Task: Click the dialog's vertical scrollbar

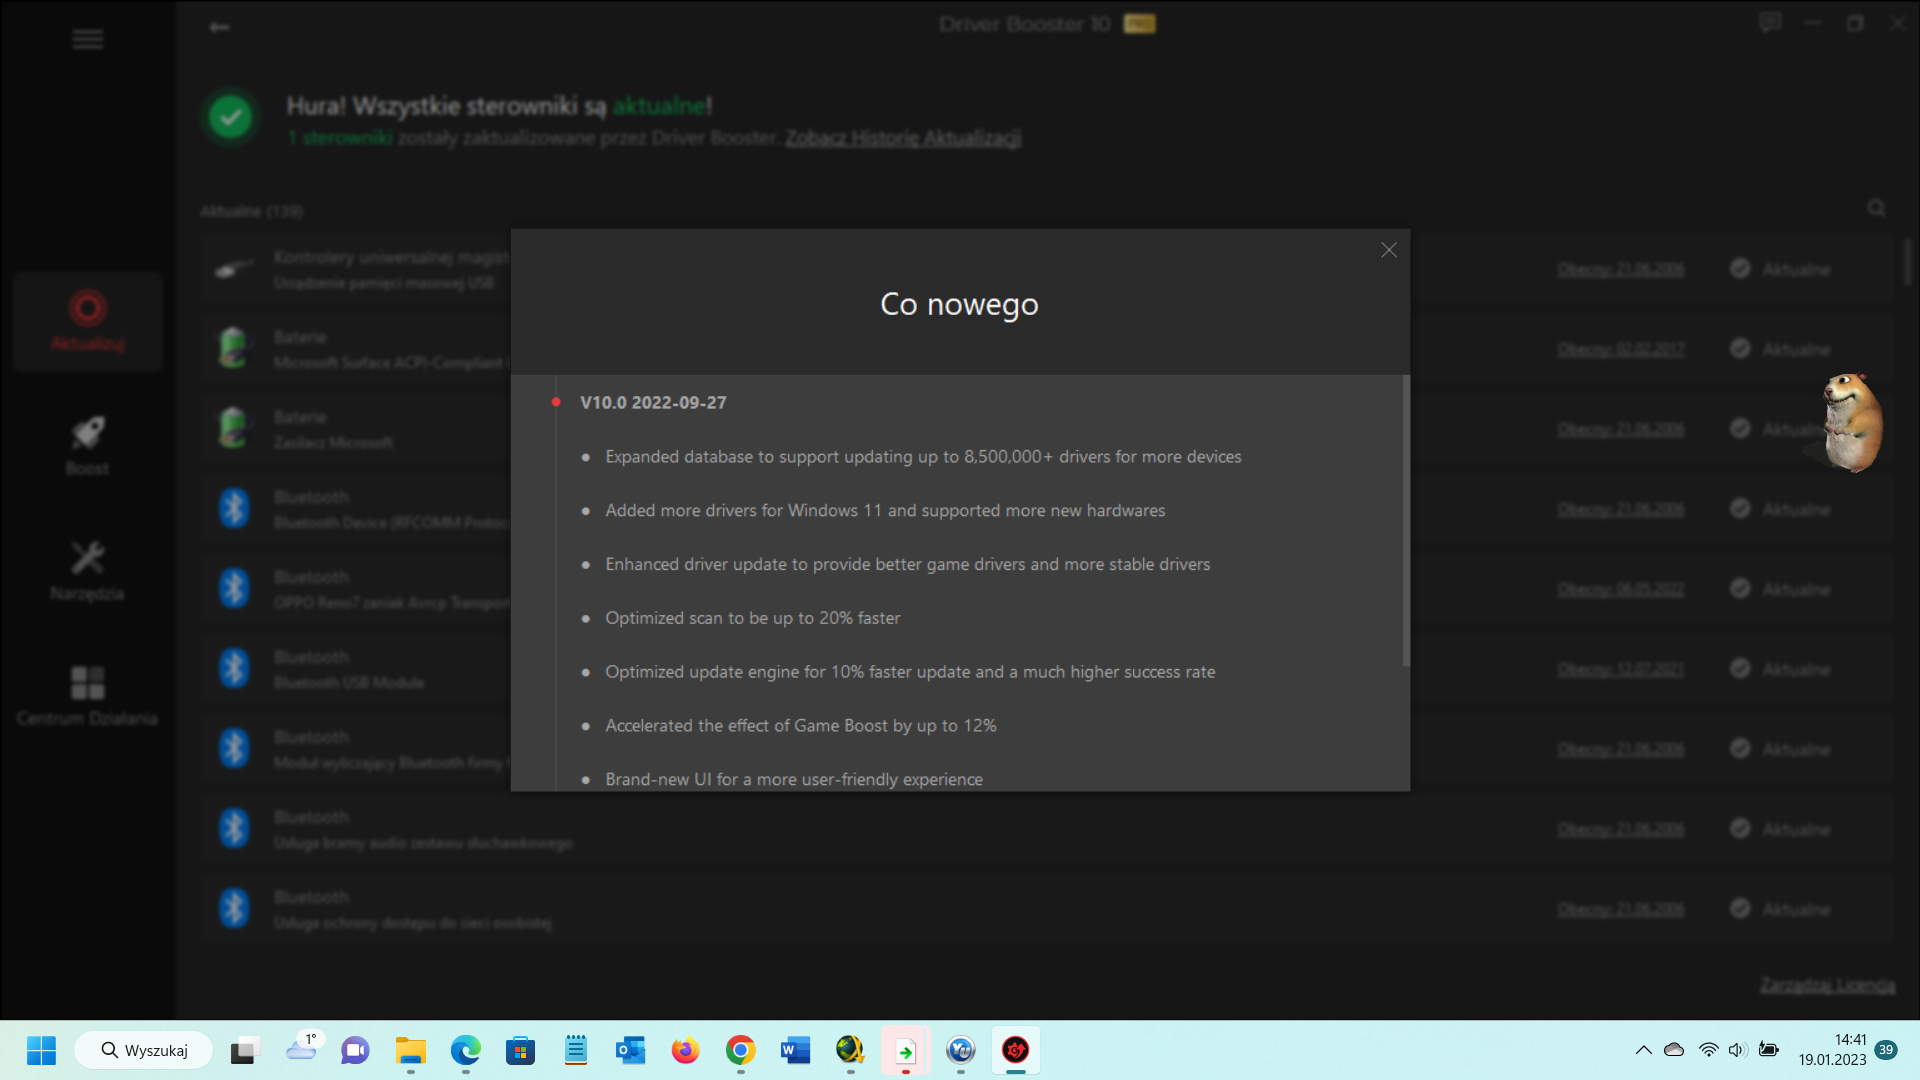Action: 1405,521
